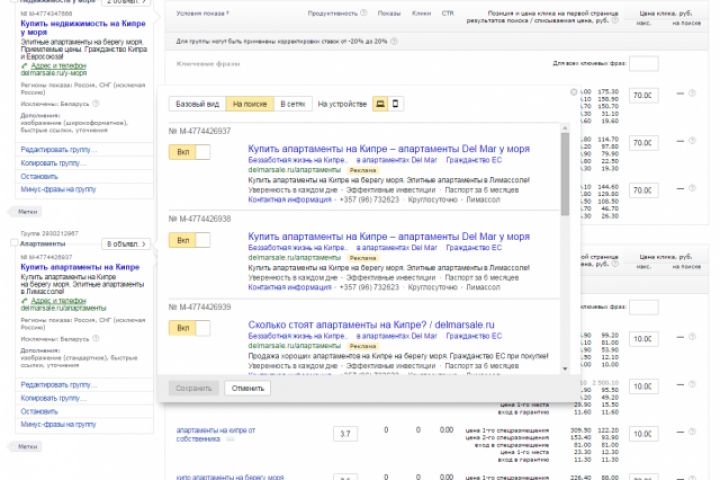Tick the checkbox beside Апартаменты group

pos(14,243)
